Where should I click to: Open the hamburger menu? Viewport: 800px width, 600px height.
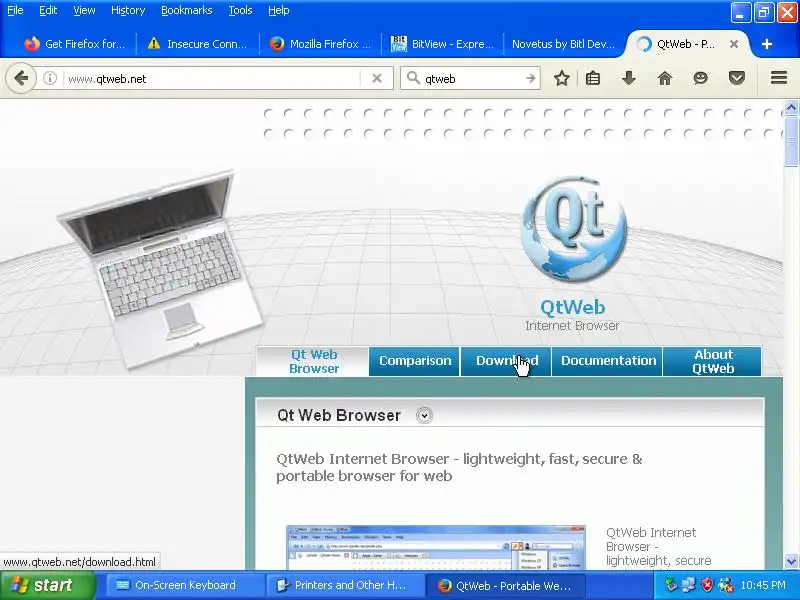pos(779,78)
